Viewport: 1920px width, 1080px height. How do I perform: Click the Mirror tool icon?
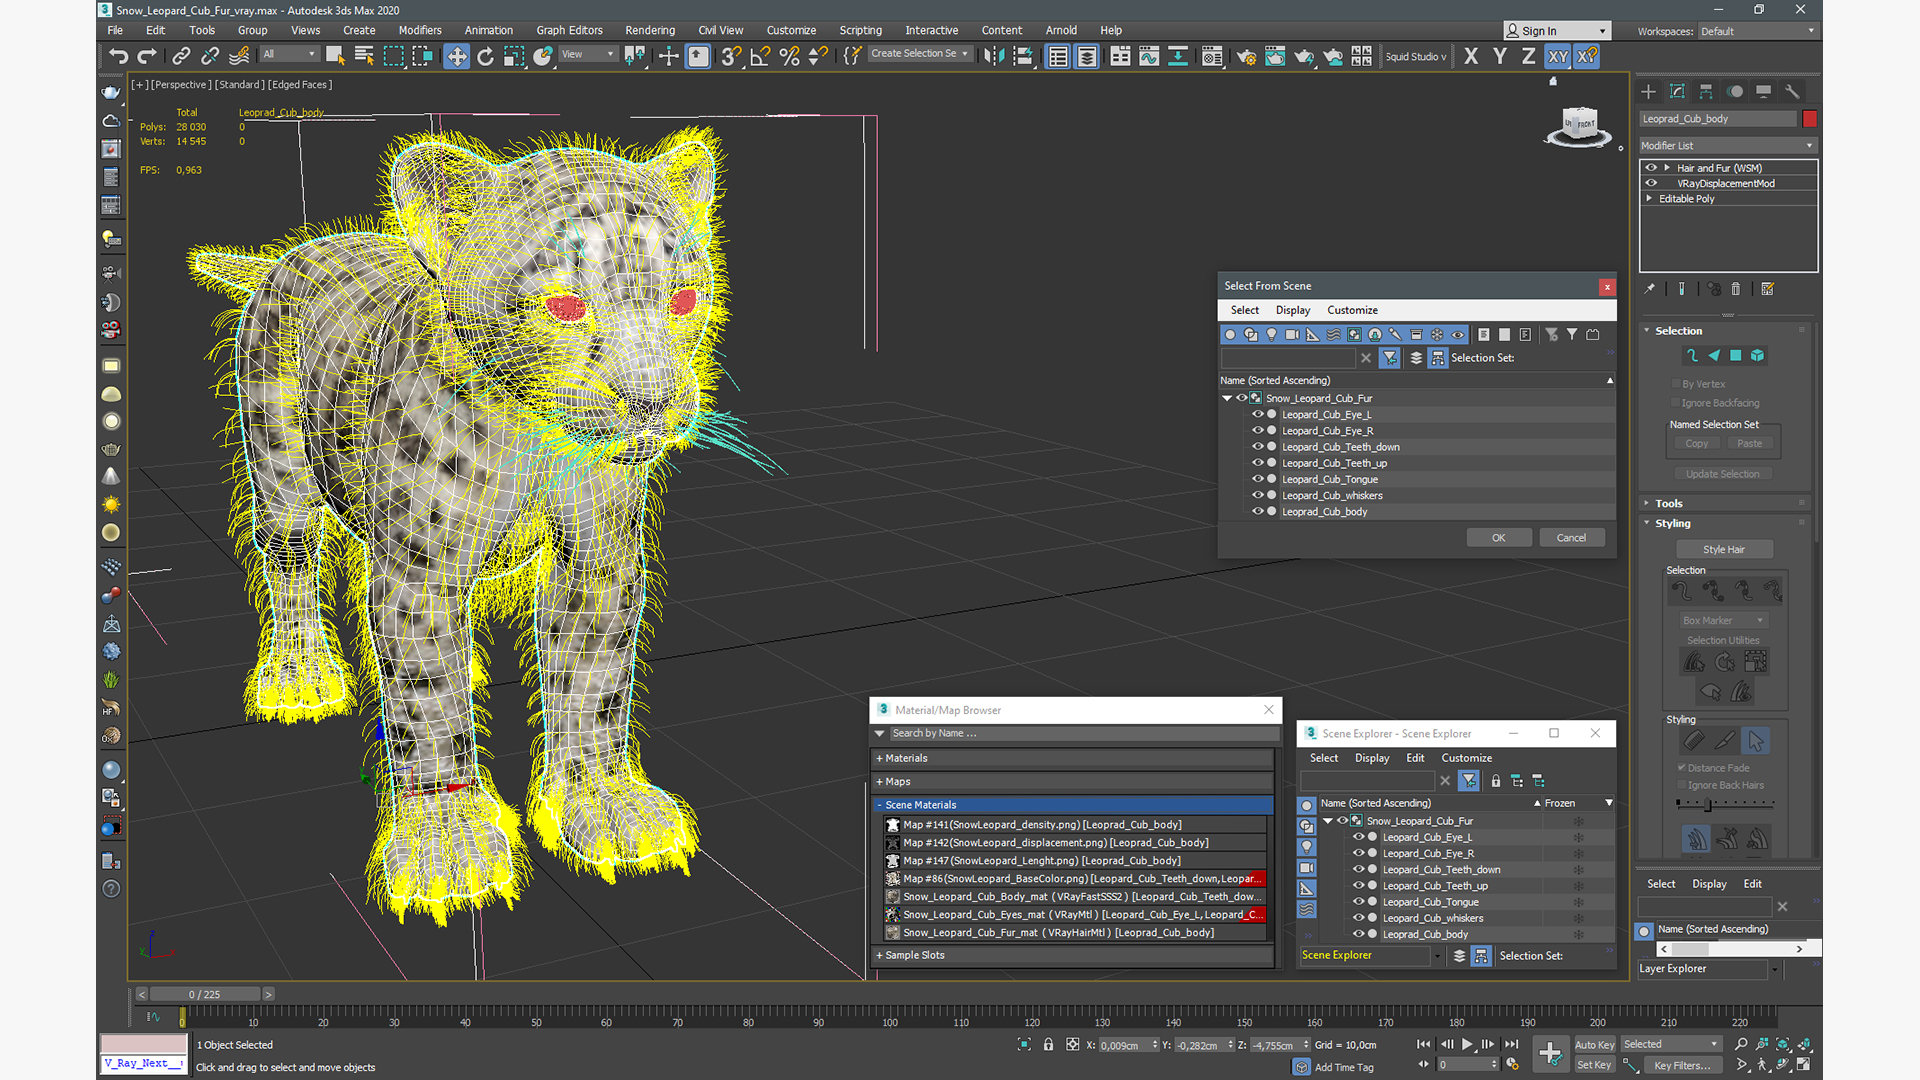click(x=993, y=56)
